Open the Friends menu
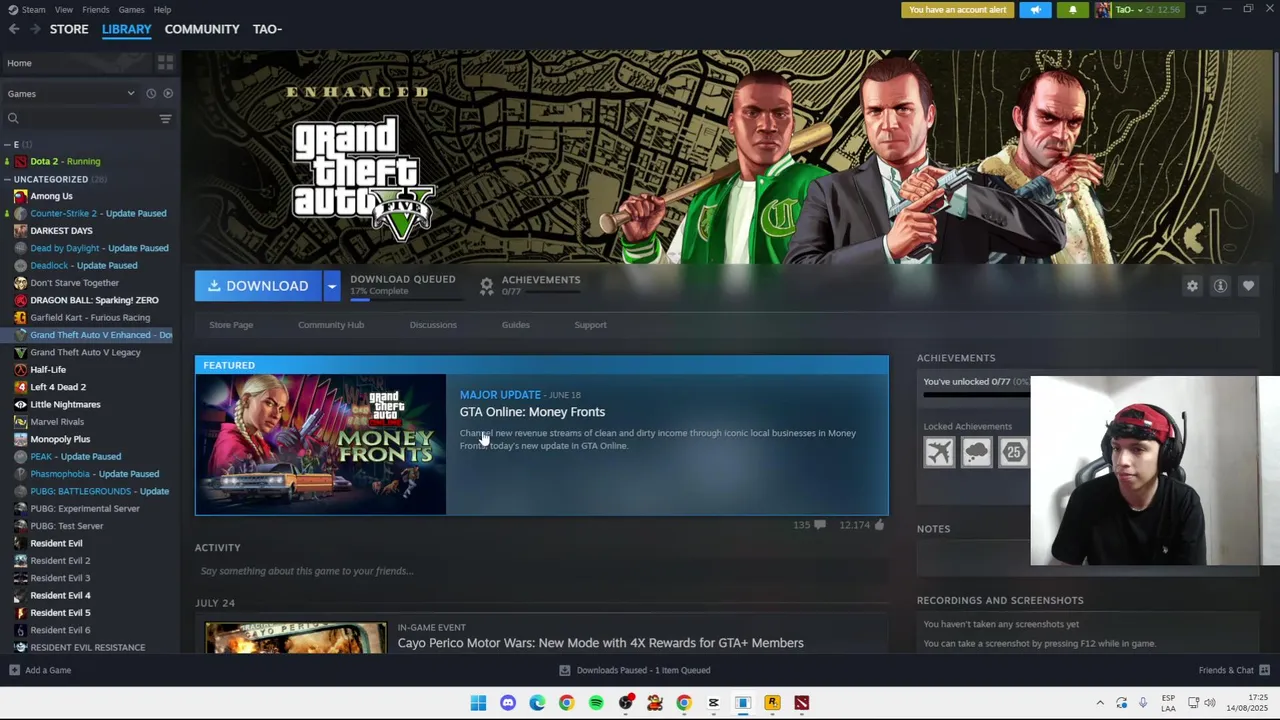The image size is (1280, 720). tap(96, 9)
